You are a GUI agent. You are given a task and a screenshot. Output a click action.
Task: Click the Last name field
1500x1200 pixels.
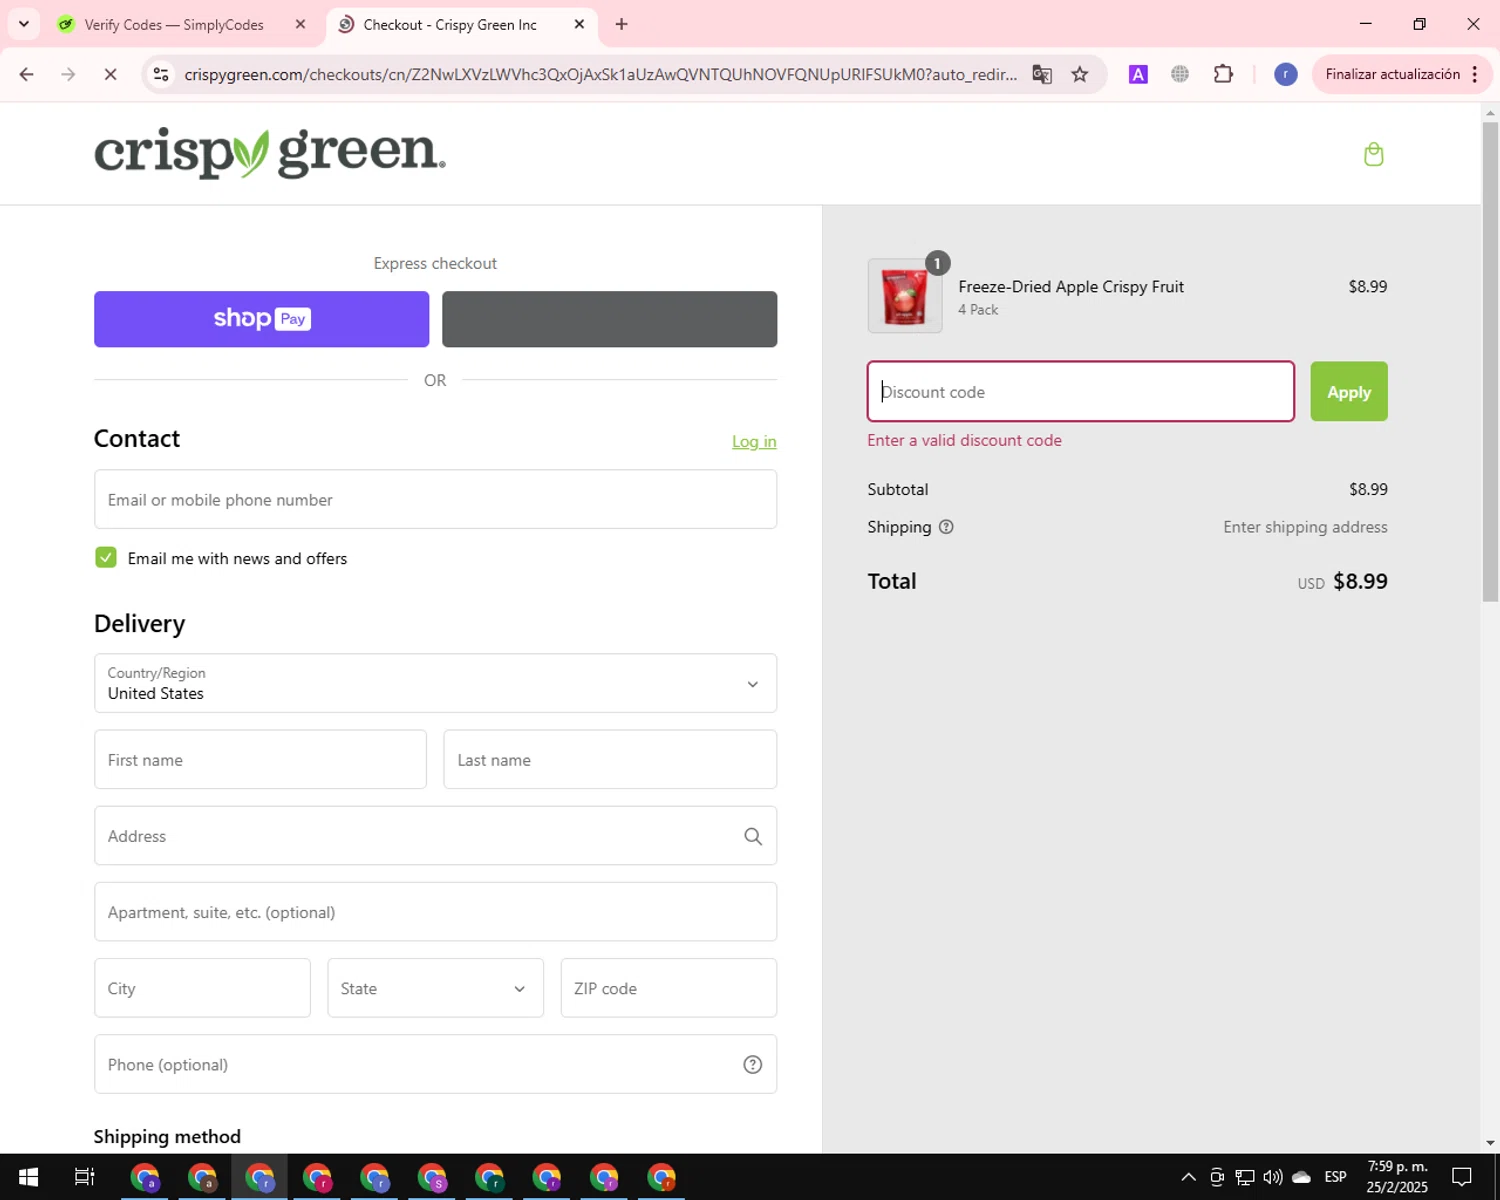point(610,759)
